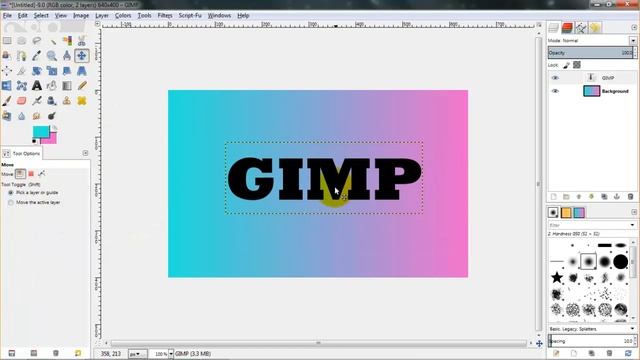Viewport: 640px width, 360px height.
Task: Select the Flip tool
Action: [x=7, y=86]
